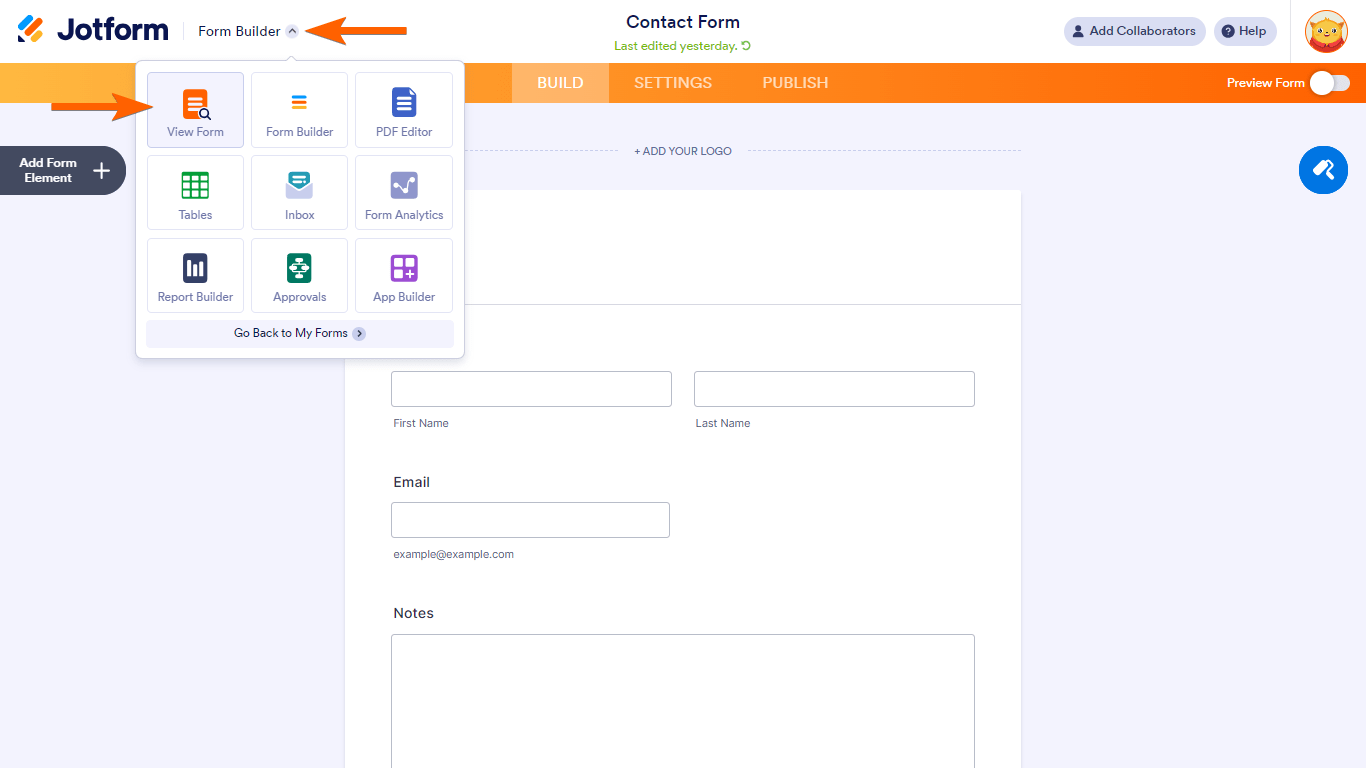This screenshot has height=768, width=1366.
Task: Click the Add Collaborators button
Action: tap(1134, 31)
